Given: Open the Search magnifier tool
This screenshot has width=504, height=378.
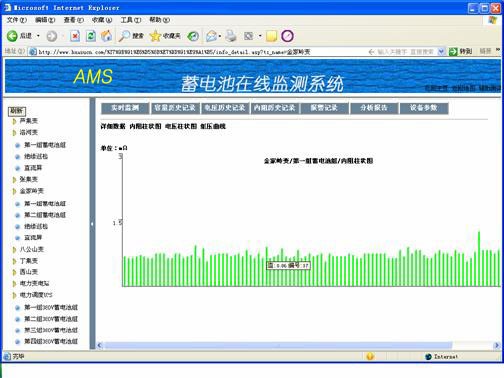Looking at the screenshot, I should point(124,36).
